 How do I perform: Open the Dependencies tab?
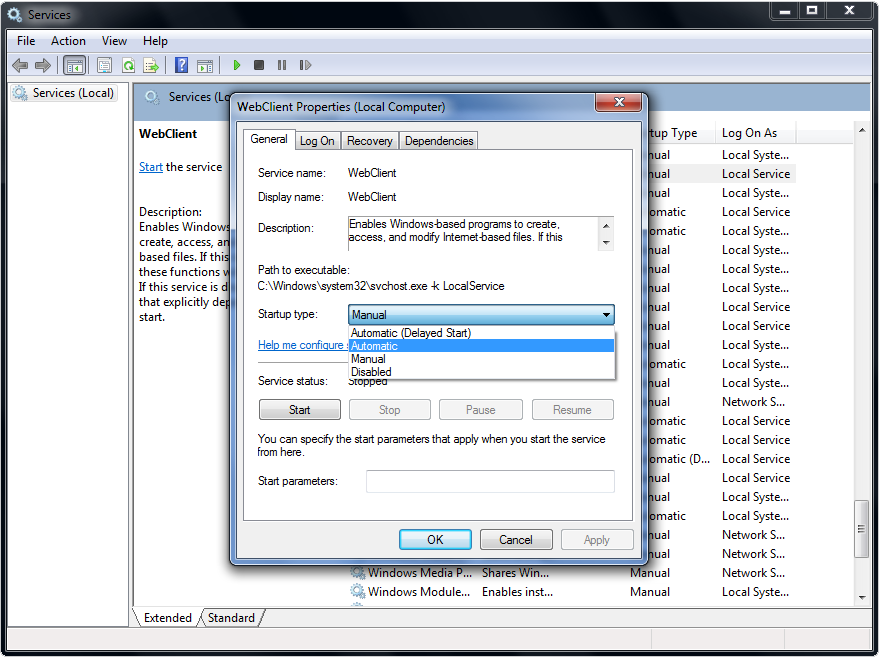click(x=439, y=141)
